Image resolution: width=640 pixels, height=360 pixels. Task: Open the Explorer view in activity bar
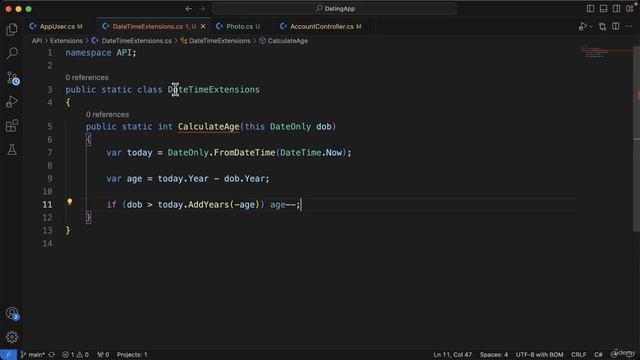point(12,29)
